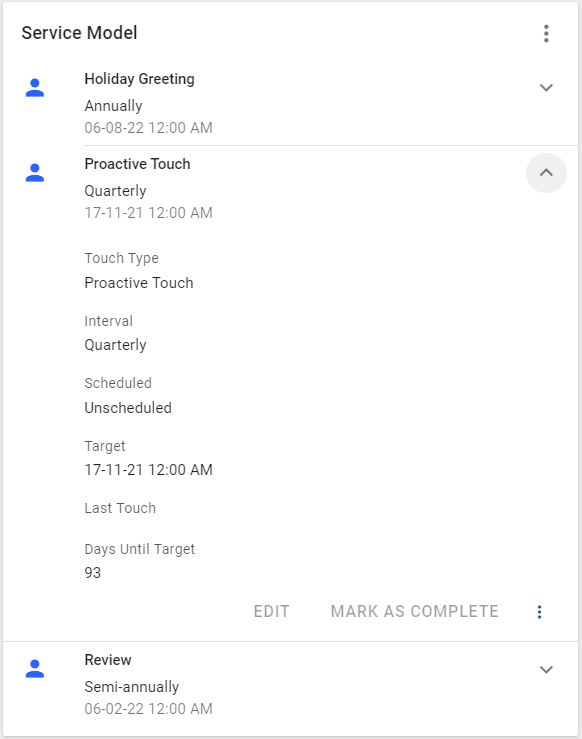Image resolution: width=582 pixels, height=739 pixels.
Task: Click the person icon beside Review
Action: coord(35,669)
